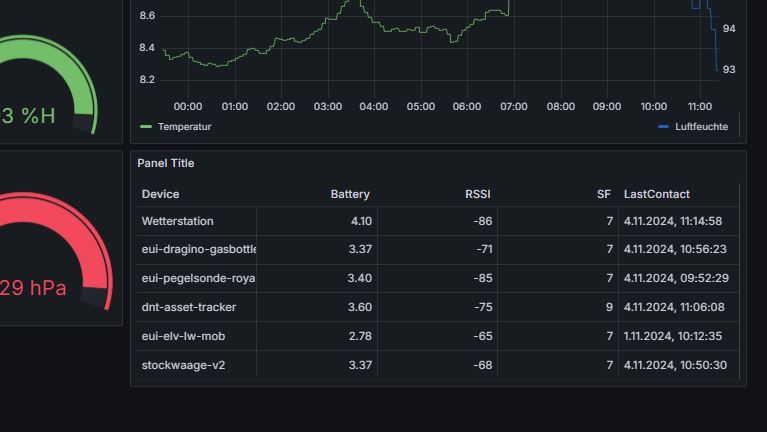Select the eui-pegelsonde-roya device cell
The height and width of the screenshot is (432, 767).
coord(198,278)
